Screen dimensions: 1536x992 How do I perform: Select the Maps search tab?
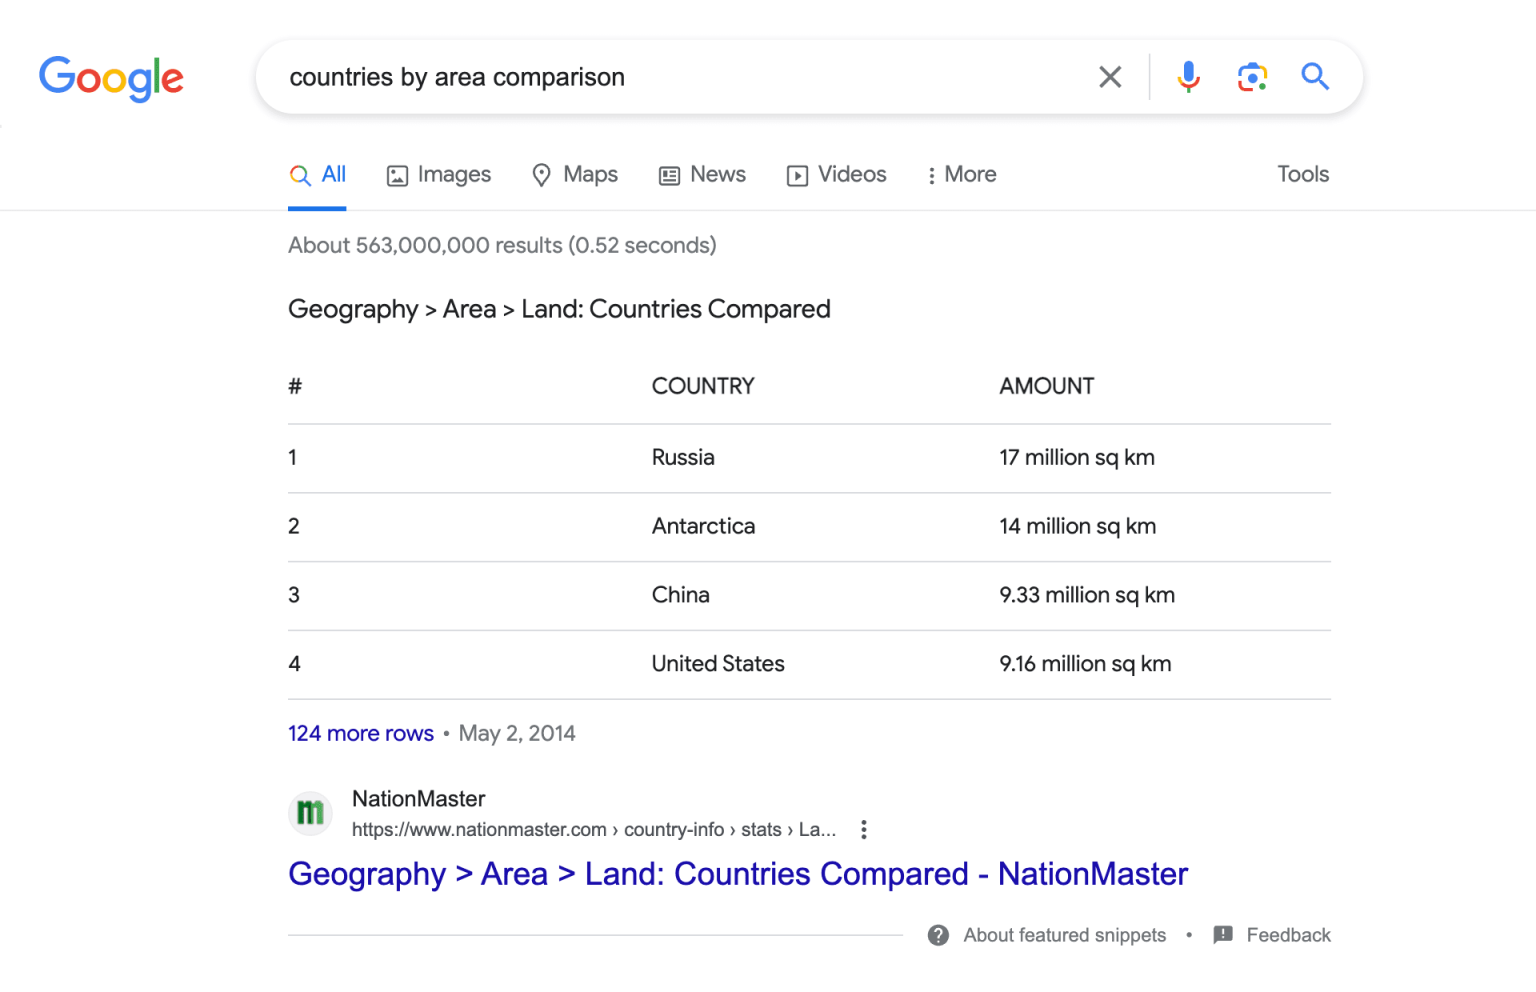(x=575, y=174)
